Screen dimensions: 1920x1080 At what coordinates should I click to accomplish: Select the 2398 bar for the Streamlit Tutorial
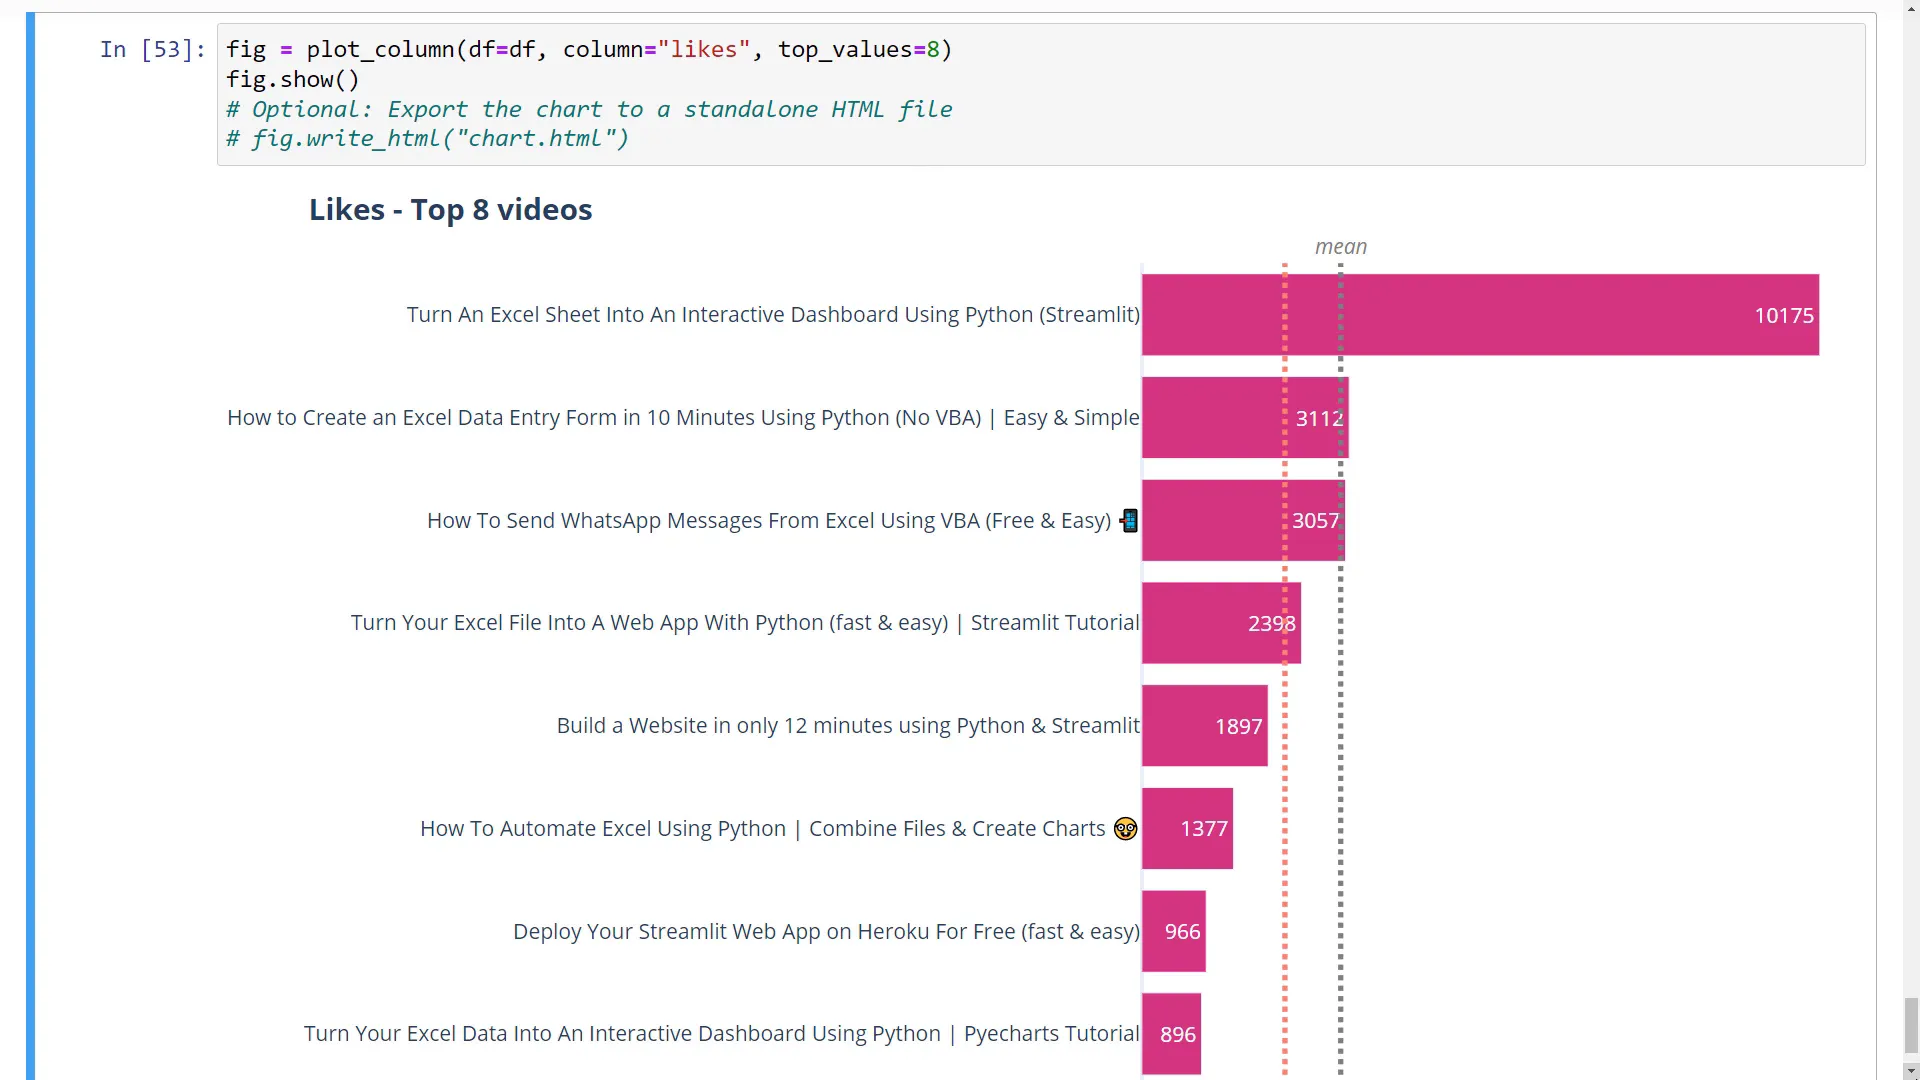tap(1221, 623)
